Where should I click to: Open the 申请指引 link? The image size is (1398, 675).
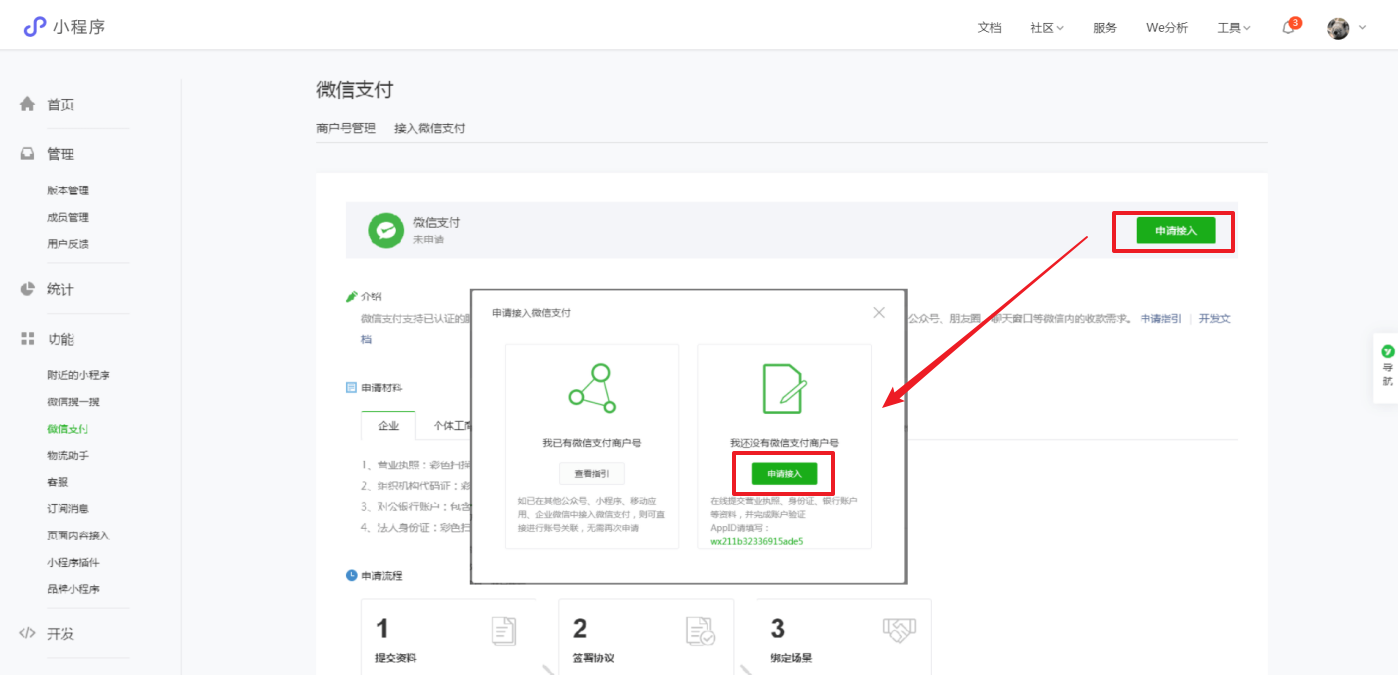tap(1161, 319)
